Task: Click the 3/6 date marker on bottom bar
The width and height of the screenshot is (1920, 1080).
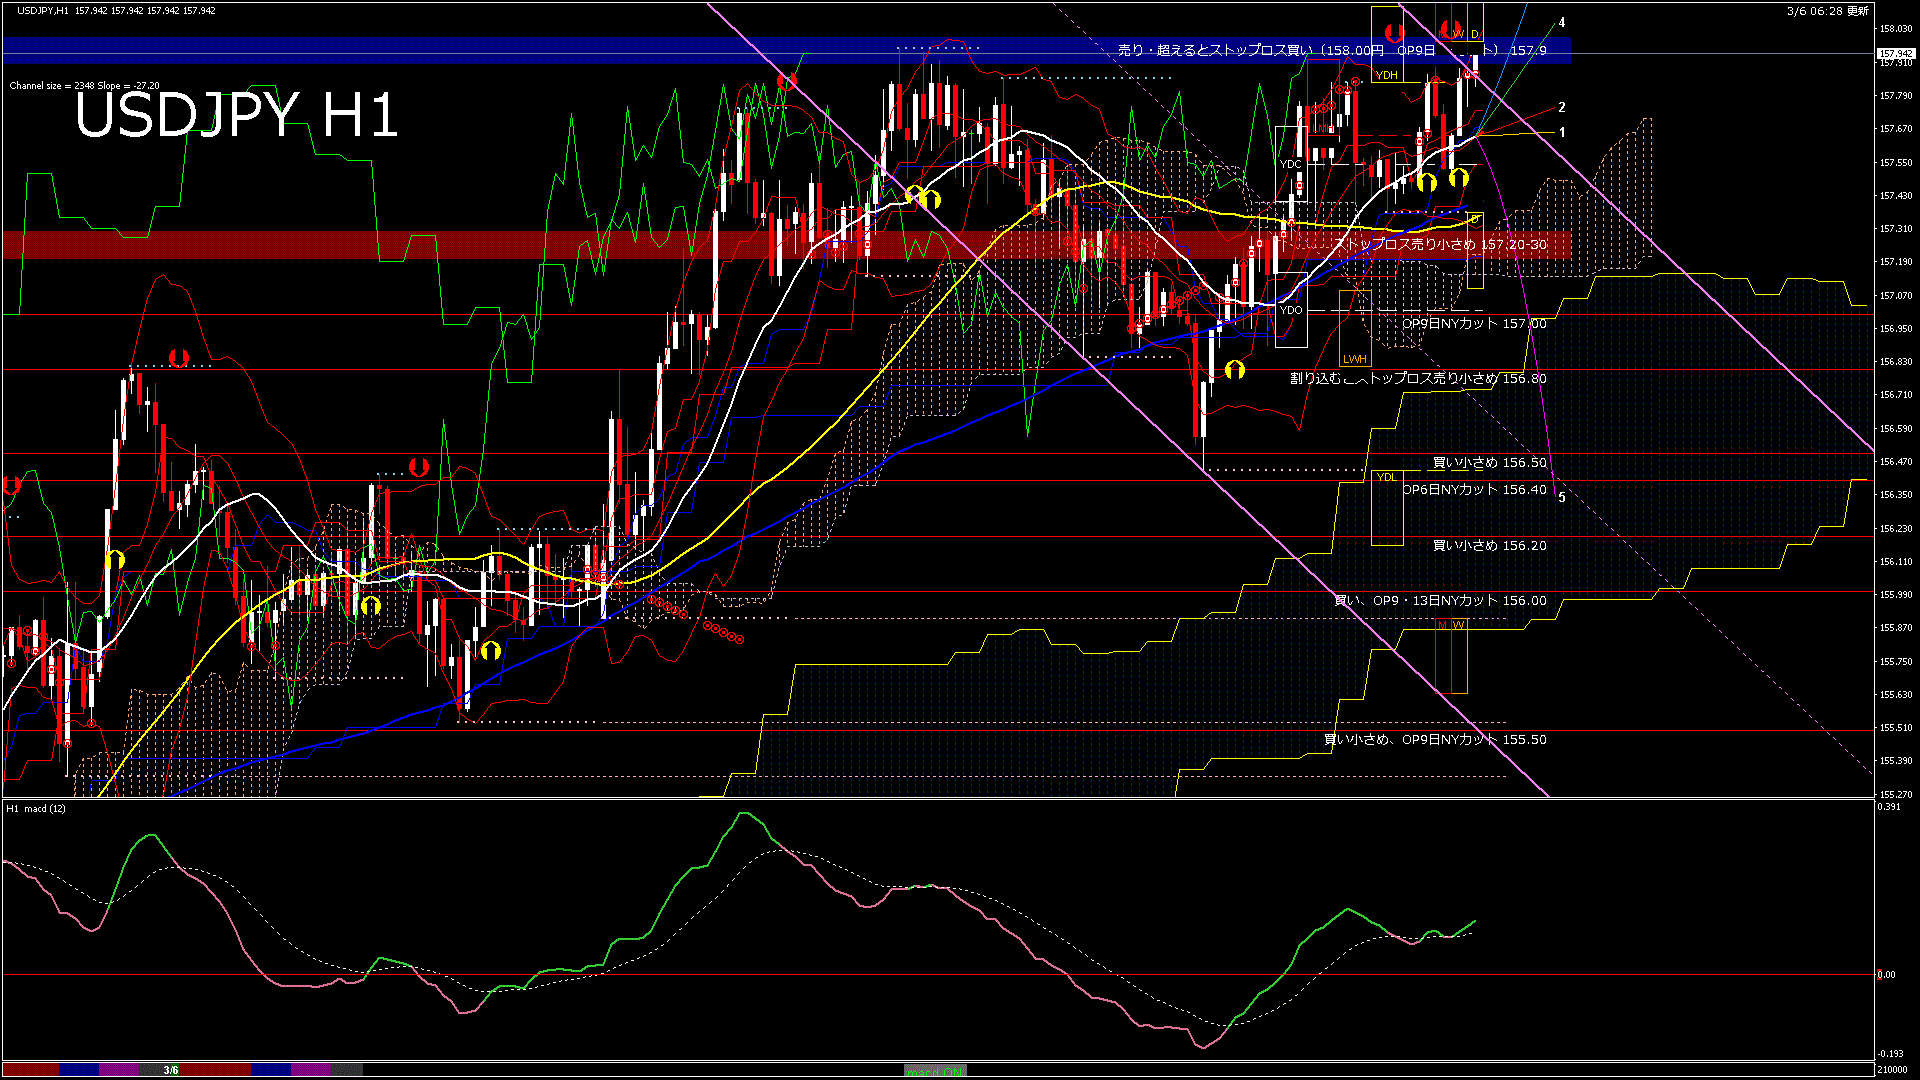Action: pyautogui.click(x=171, y=1070)
